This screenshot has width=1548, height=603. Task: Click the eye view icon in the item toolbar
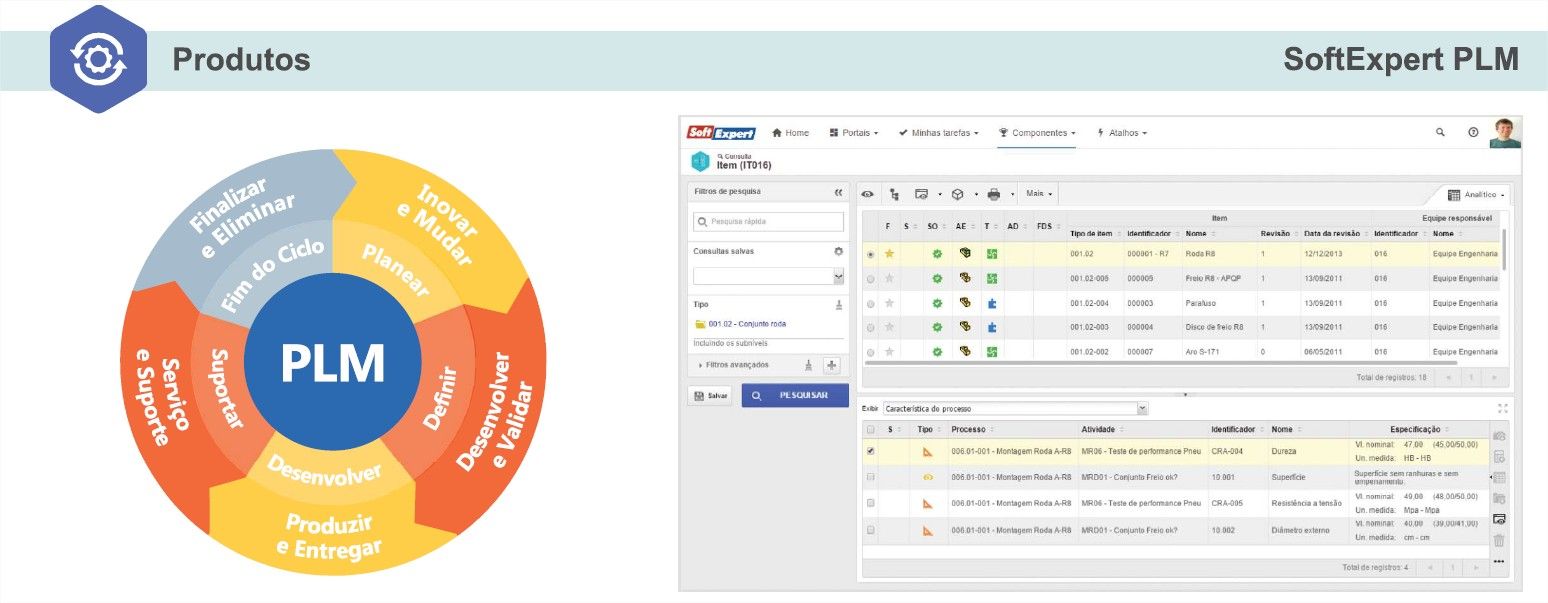click(867, 194)
